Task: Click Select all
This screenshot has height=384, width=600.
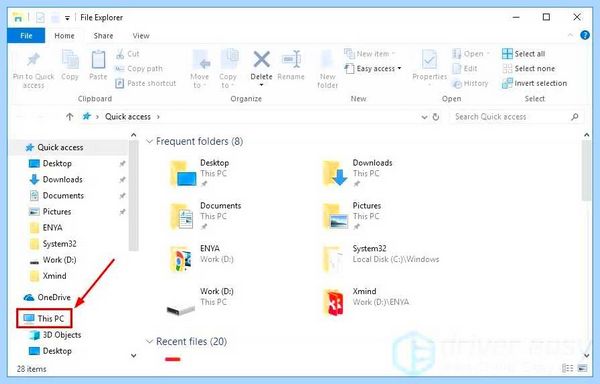Action: coord(523,54)
